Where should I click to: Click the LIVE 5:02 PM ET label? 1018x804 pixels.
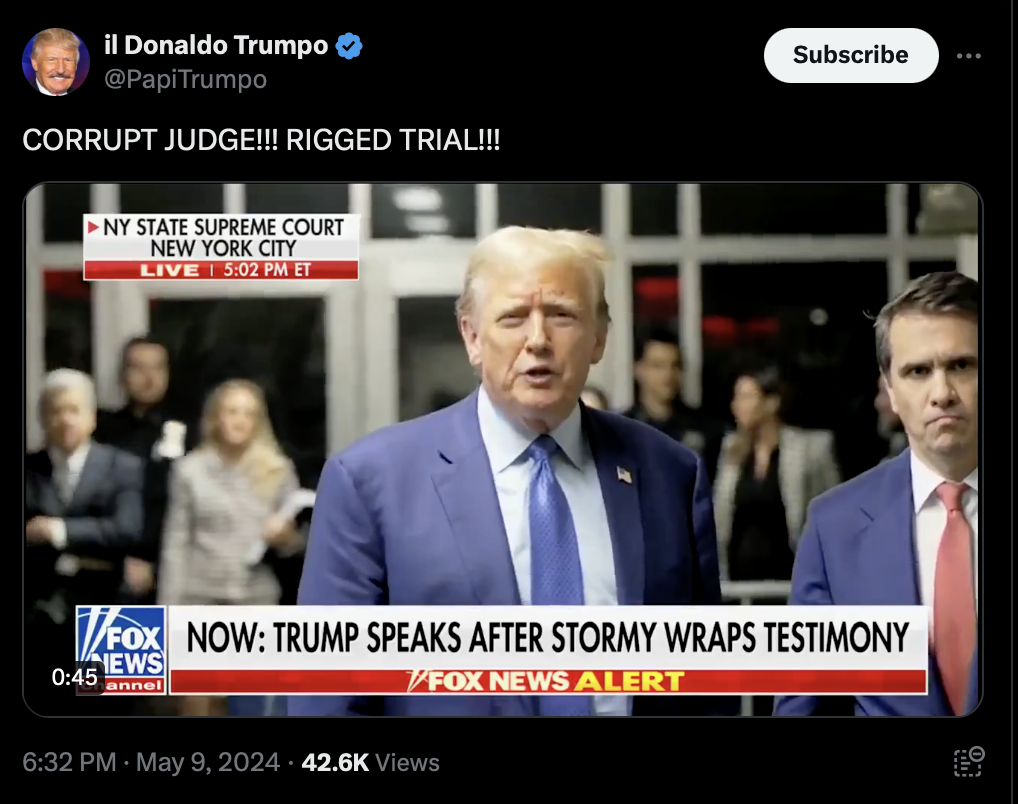point(222,270)
